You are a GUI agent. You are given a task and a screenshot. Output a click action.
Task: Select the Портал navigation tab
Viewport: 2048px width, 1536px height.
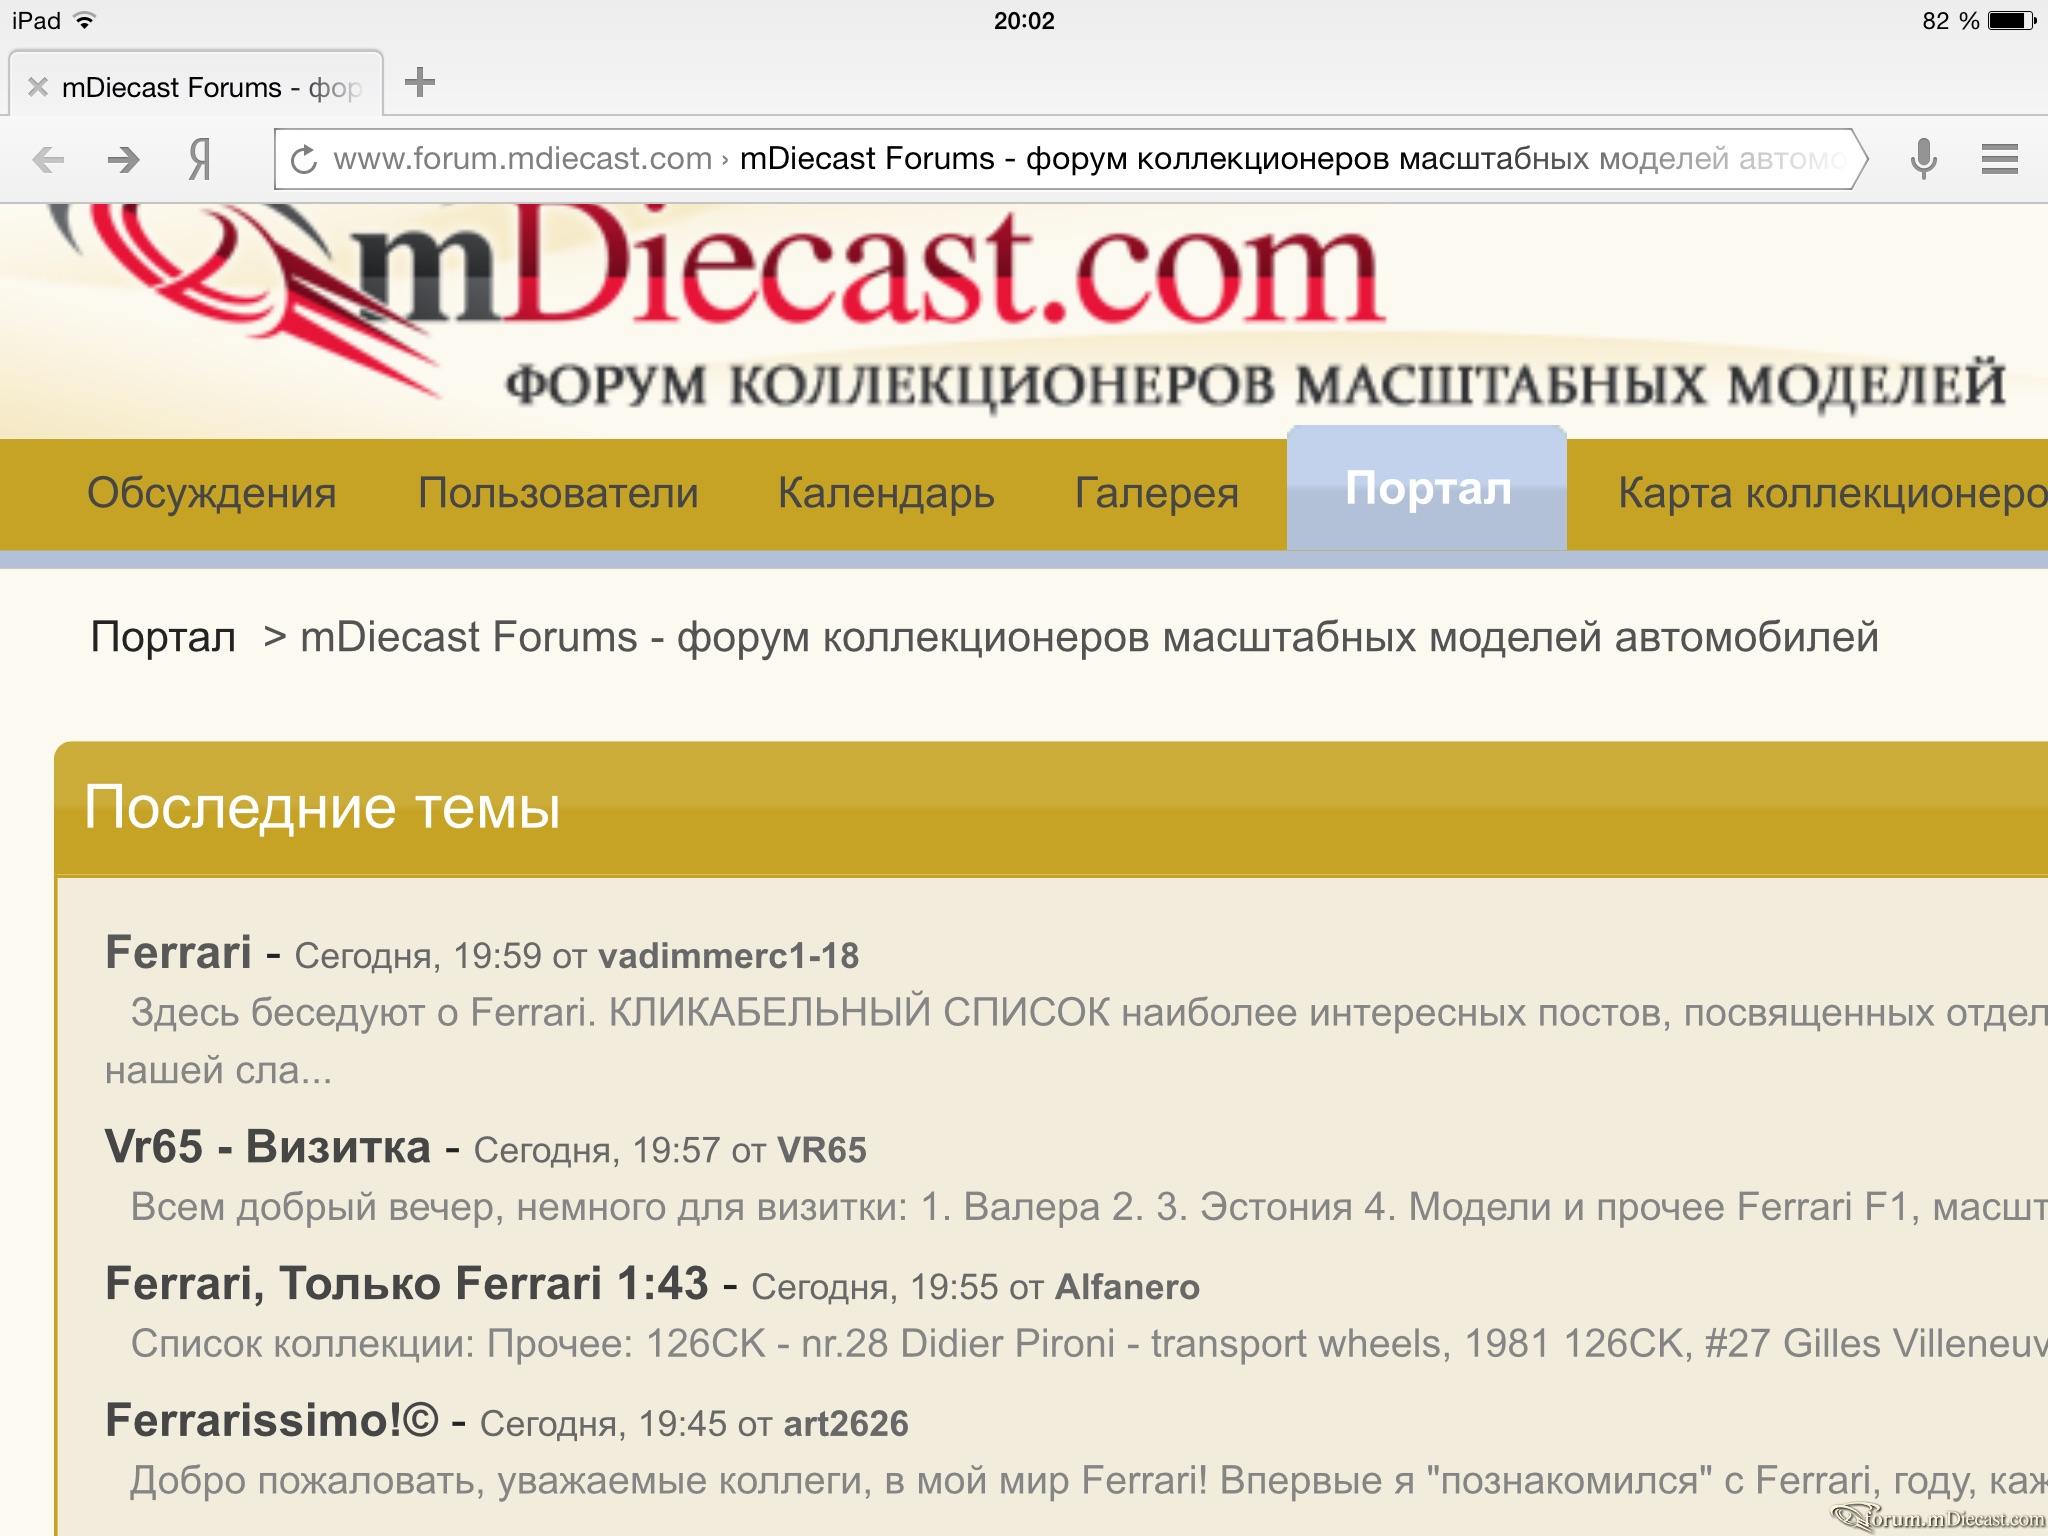coord(1427,488)
